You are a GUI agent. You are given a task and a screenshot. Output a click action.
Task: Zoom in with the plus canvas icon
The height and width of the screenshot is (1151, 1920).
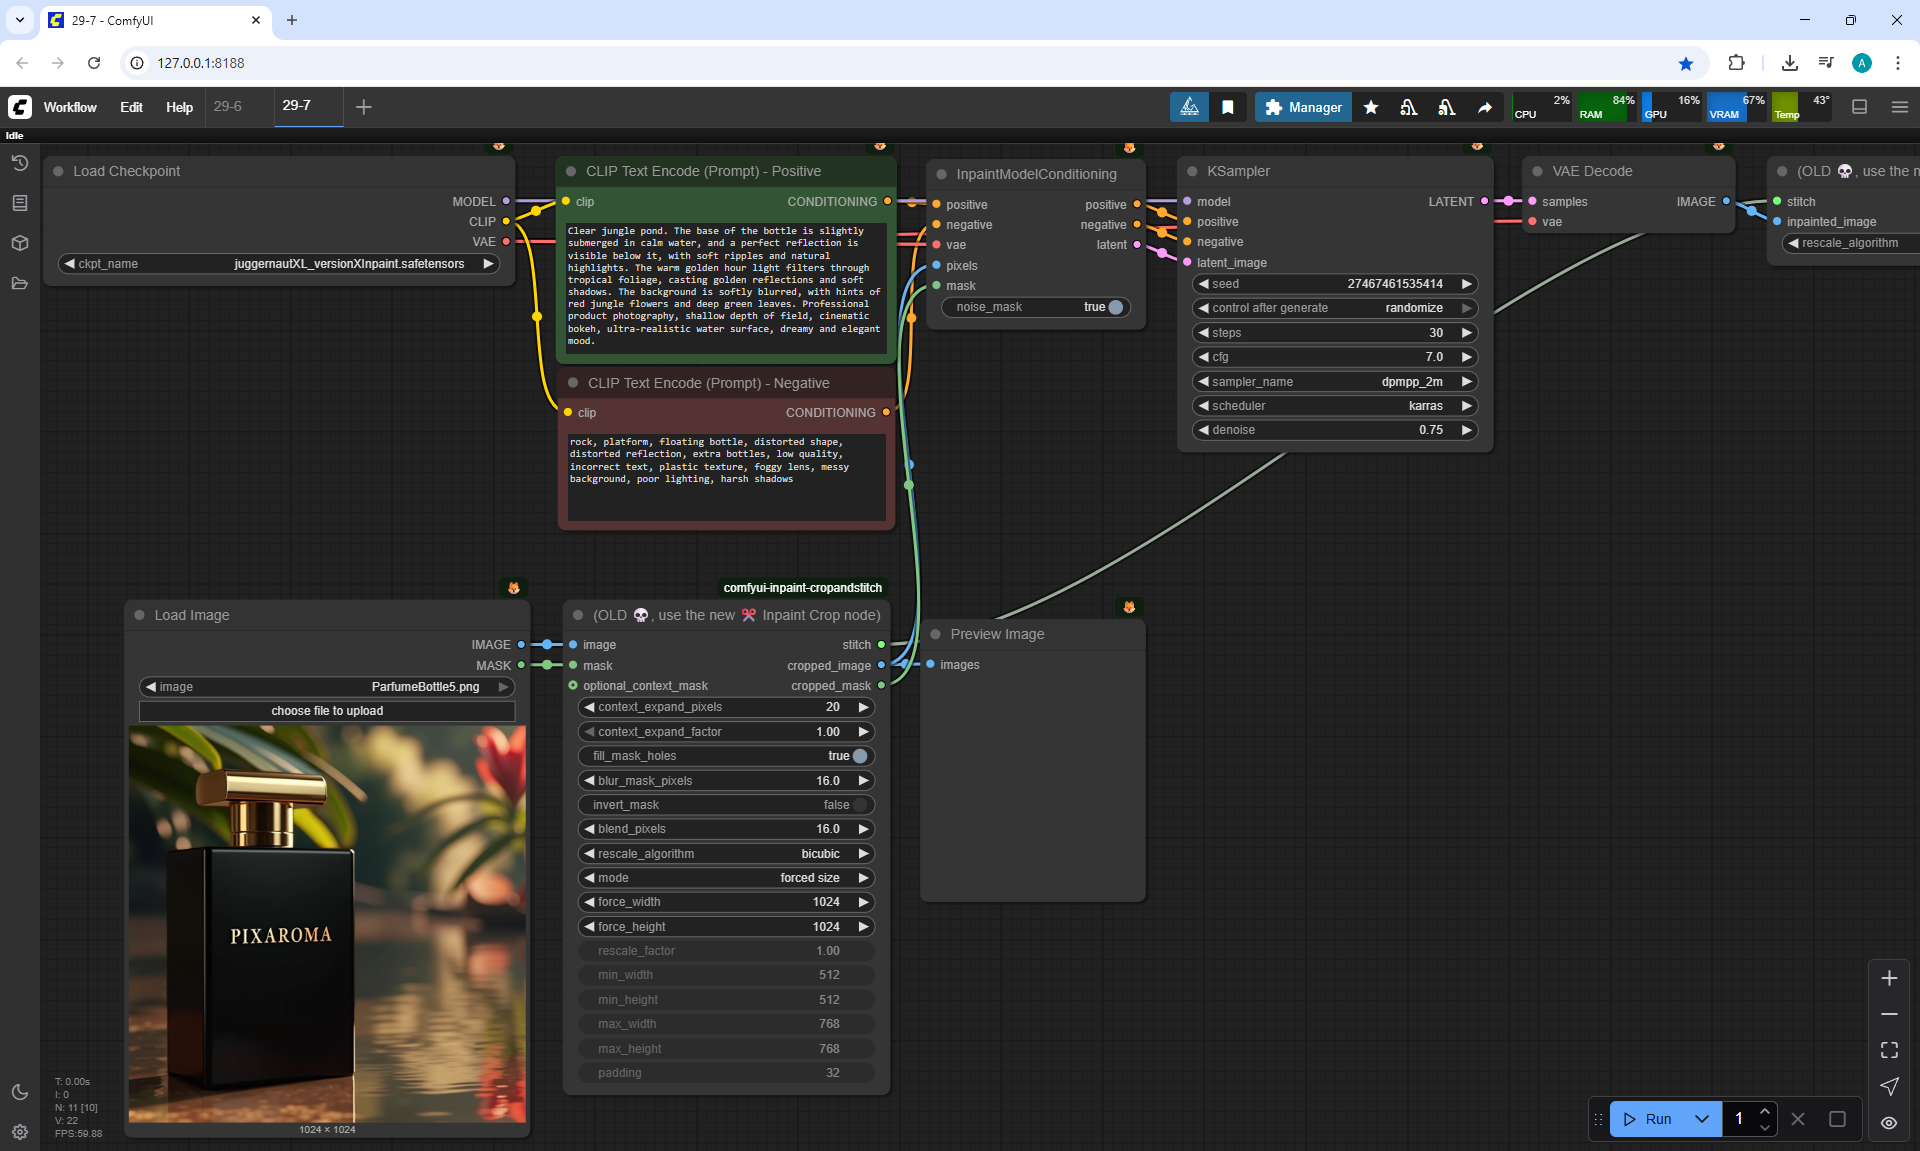(1889, 978)
